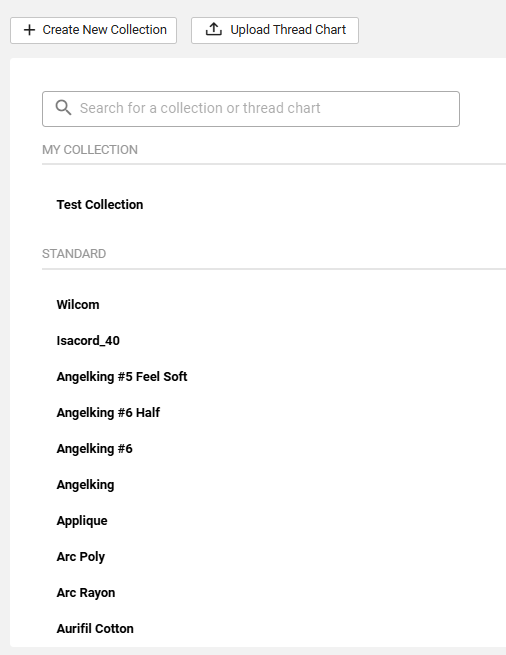Click the upload arrow icon

point(214,30)
